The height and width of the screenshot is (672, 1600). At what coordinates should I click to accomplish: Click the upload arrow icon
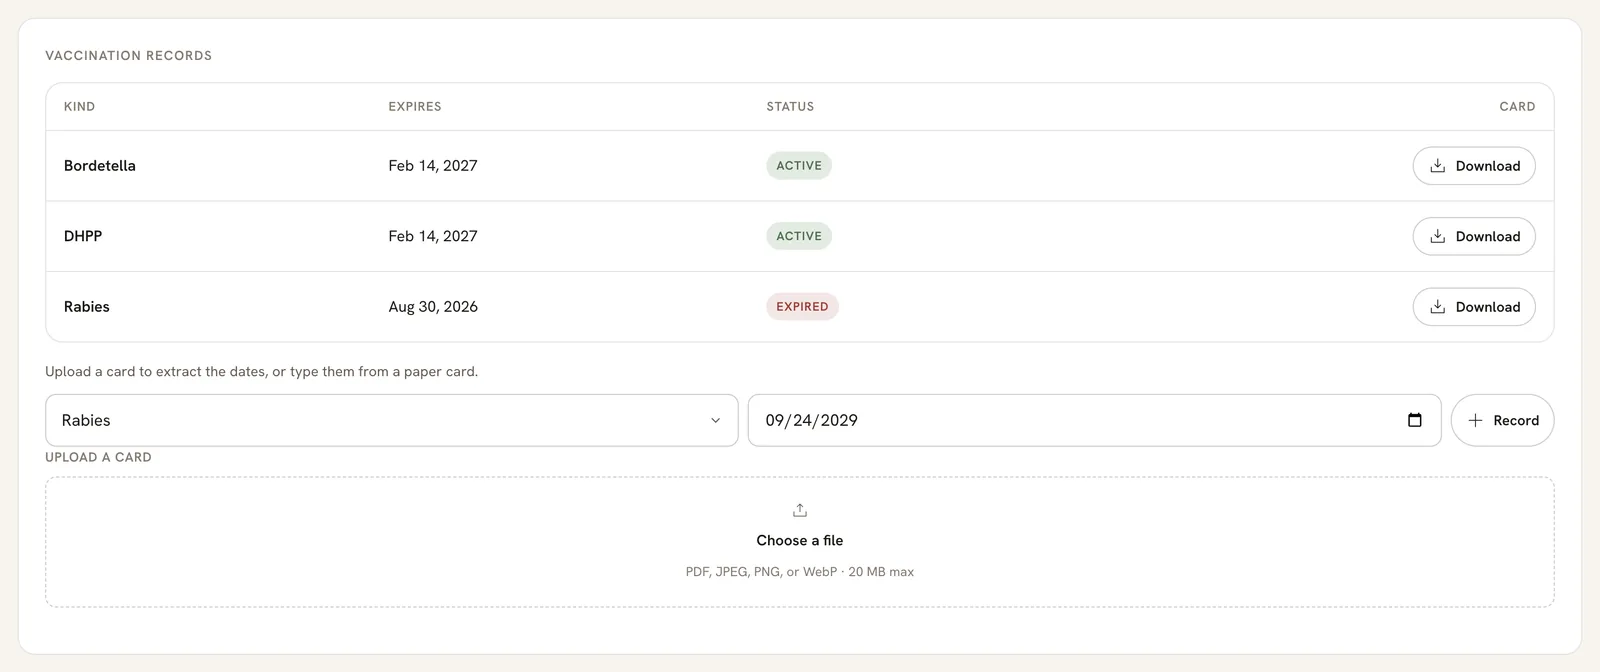coord(800,510)
